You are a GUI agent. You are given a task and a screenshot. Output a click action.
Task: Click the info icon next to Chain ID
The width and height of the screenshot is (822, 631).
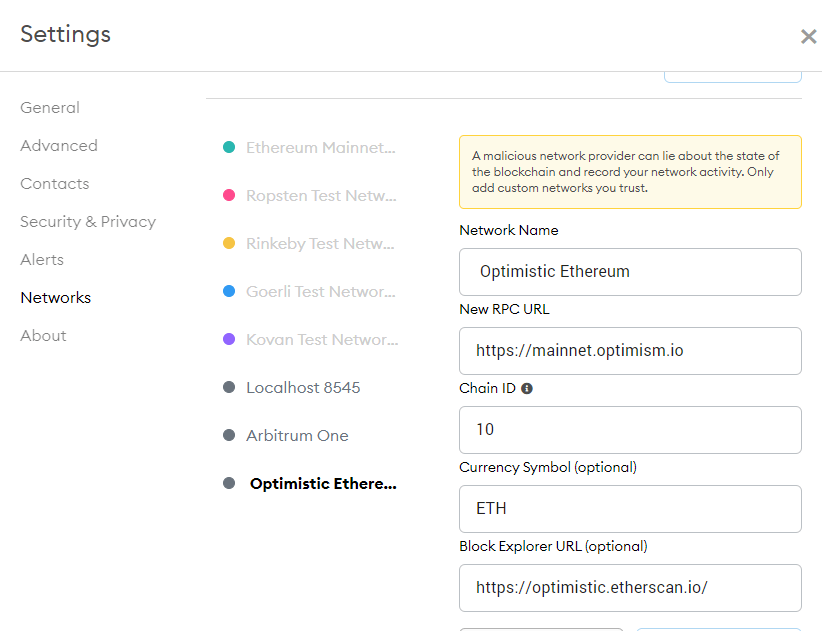click(527, 388)
